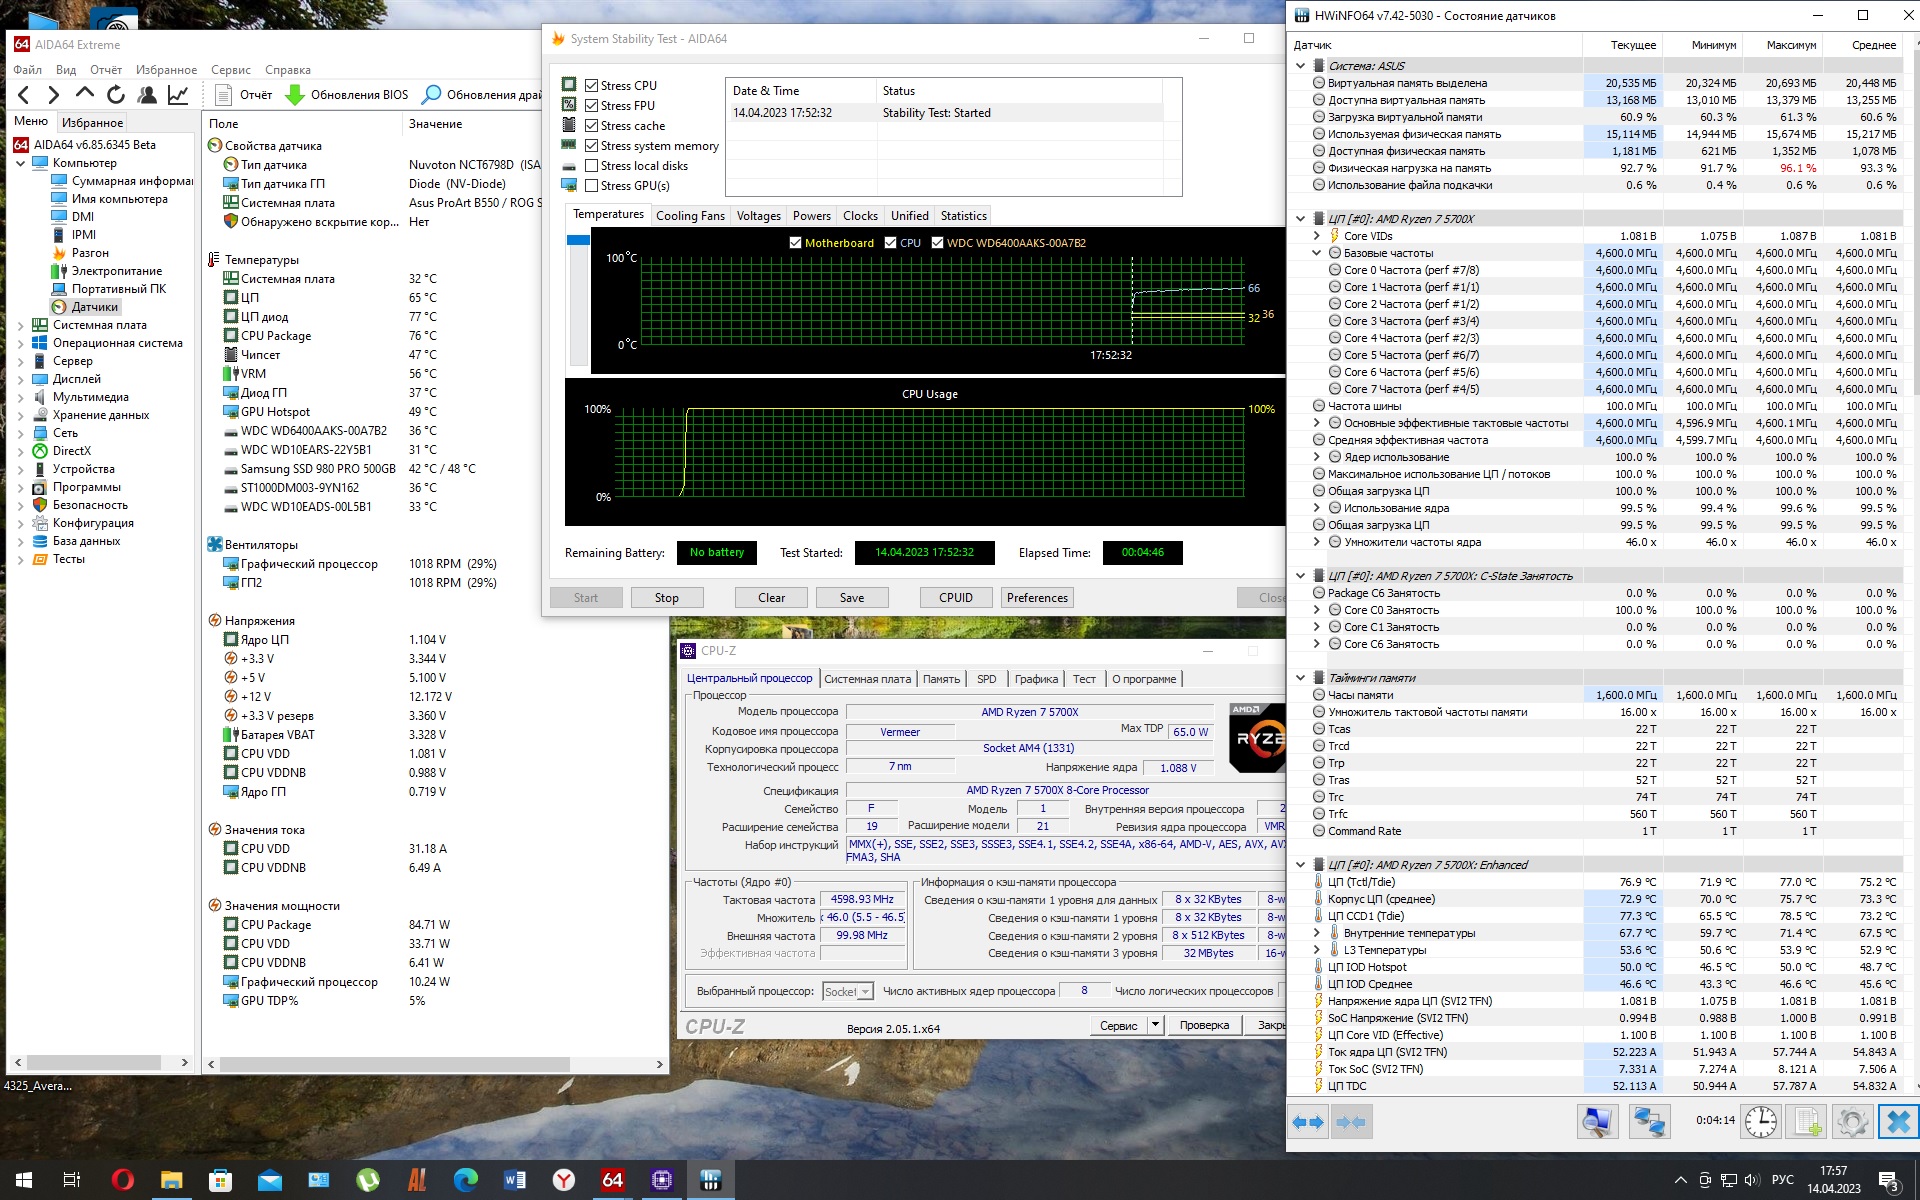Open HWiNFO settings gear icon
Screen dimensions: 1920x1200
[1851, 1122]
